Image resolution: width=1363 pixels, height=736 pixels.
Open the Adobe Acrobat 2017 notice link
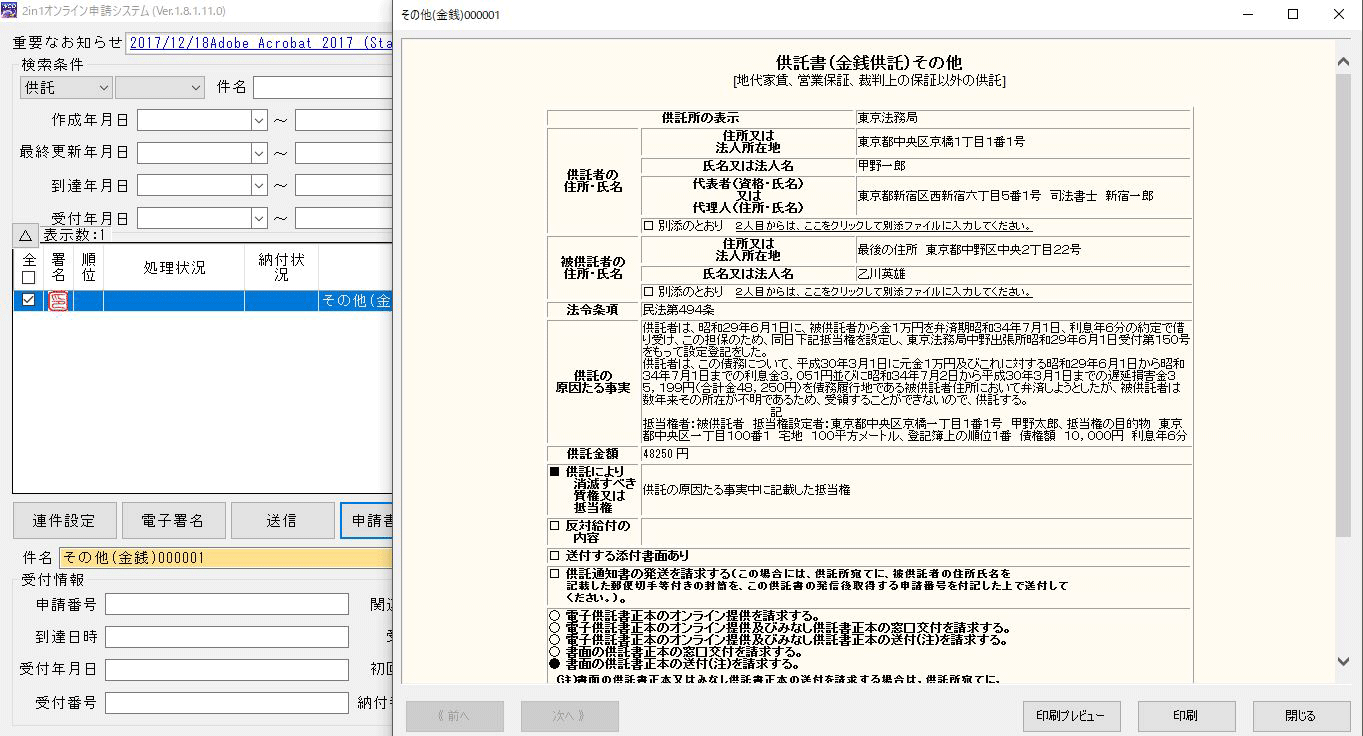260,43
